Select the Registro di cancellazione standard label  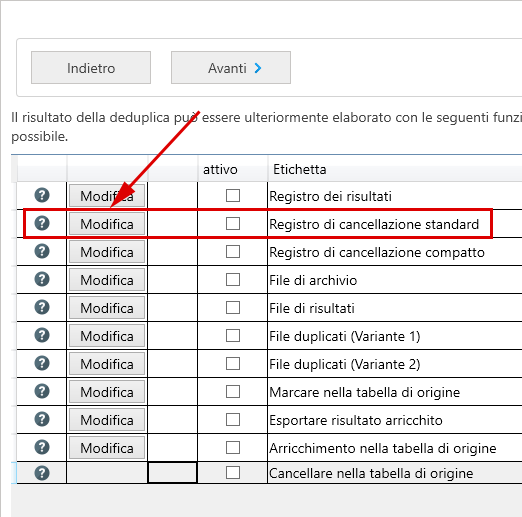(x=374, y=224)
